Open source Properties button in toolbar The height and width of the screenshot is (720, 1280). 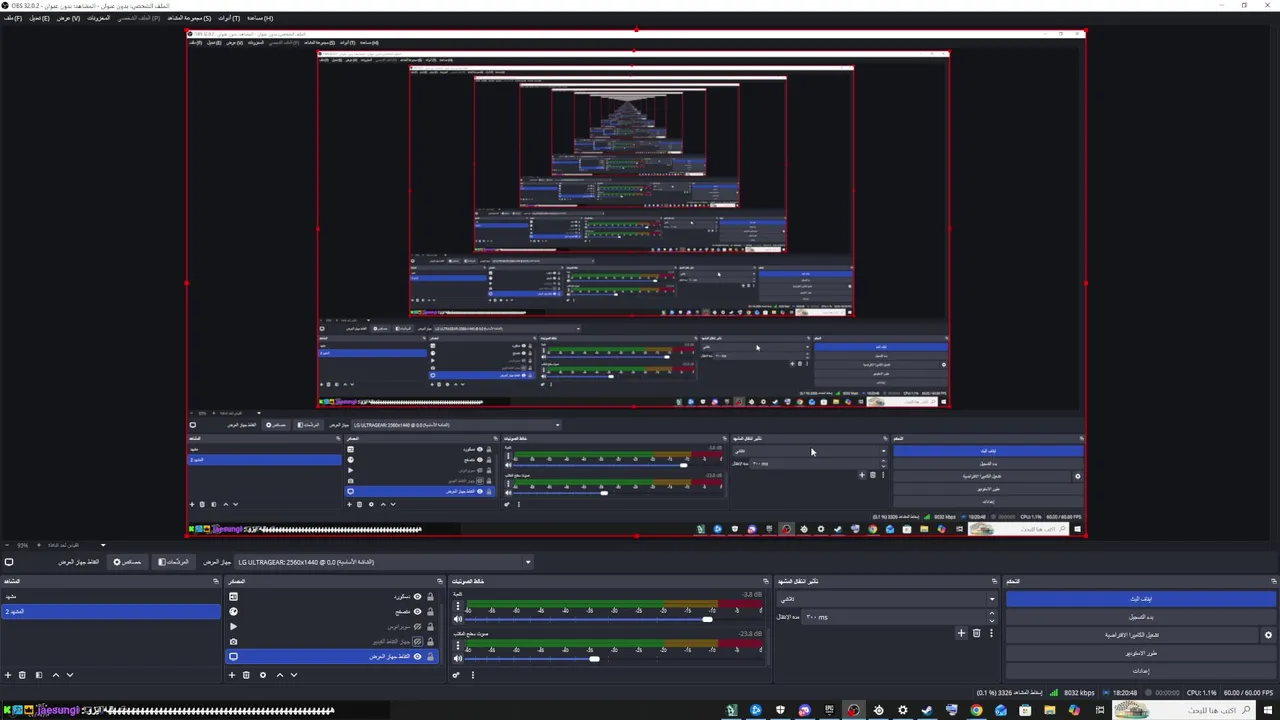coord(127,562)
